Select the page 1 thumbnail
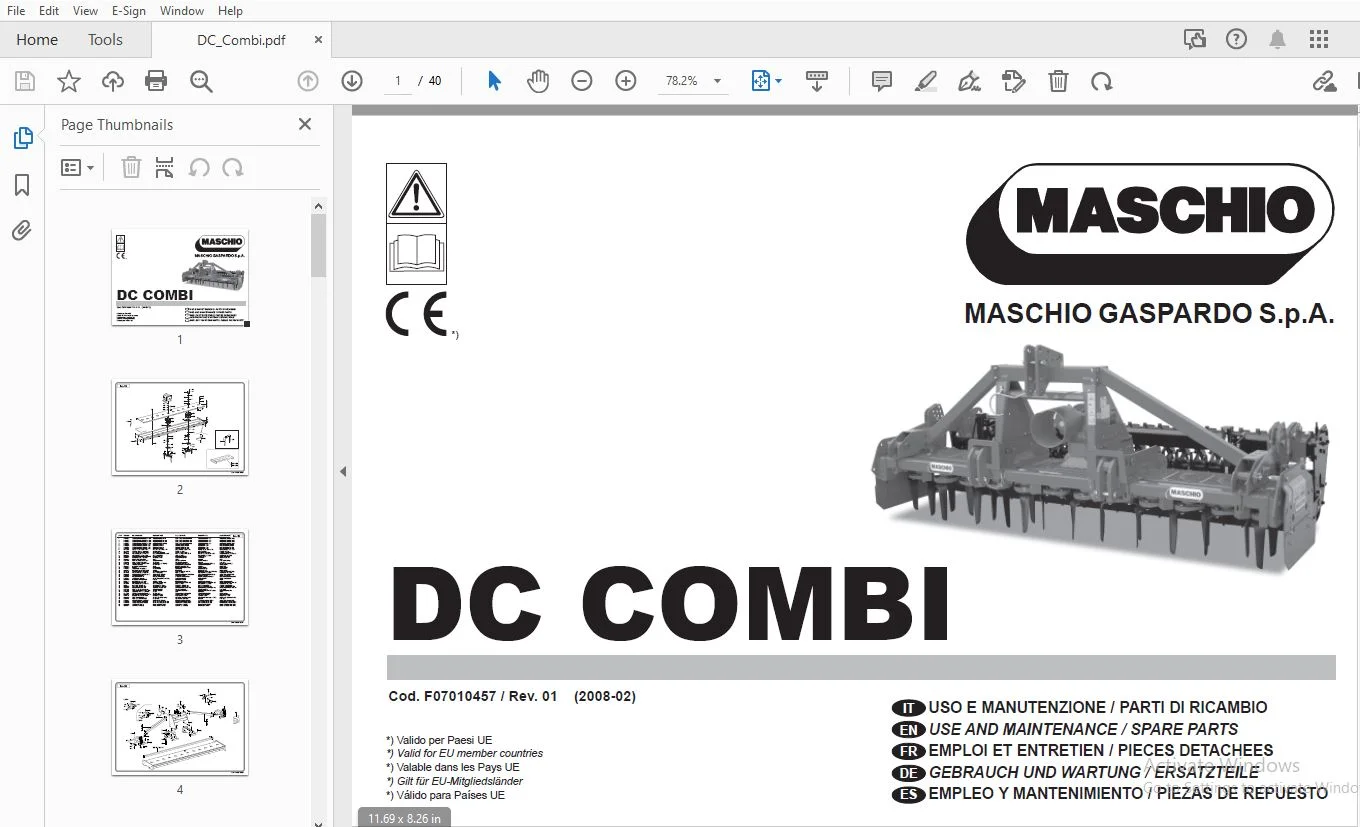The width and height of the screenshot is (1360, 827). pyautogui.click(x=180, y=277)
